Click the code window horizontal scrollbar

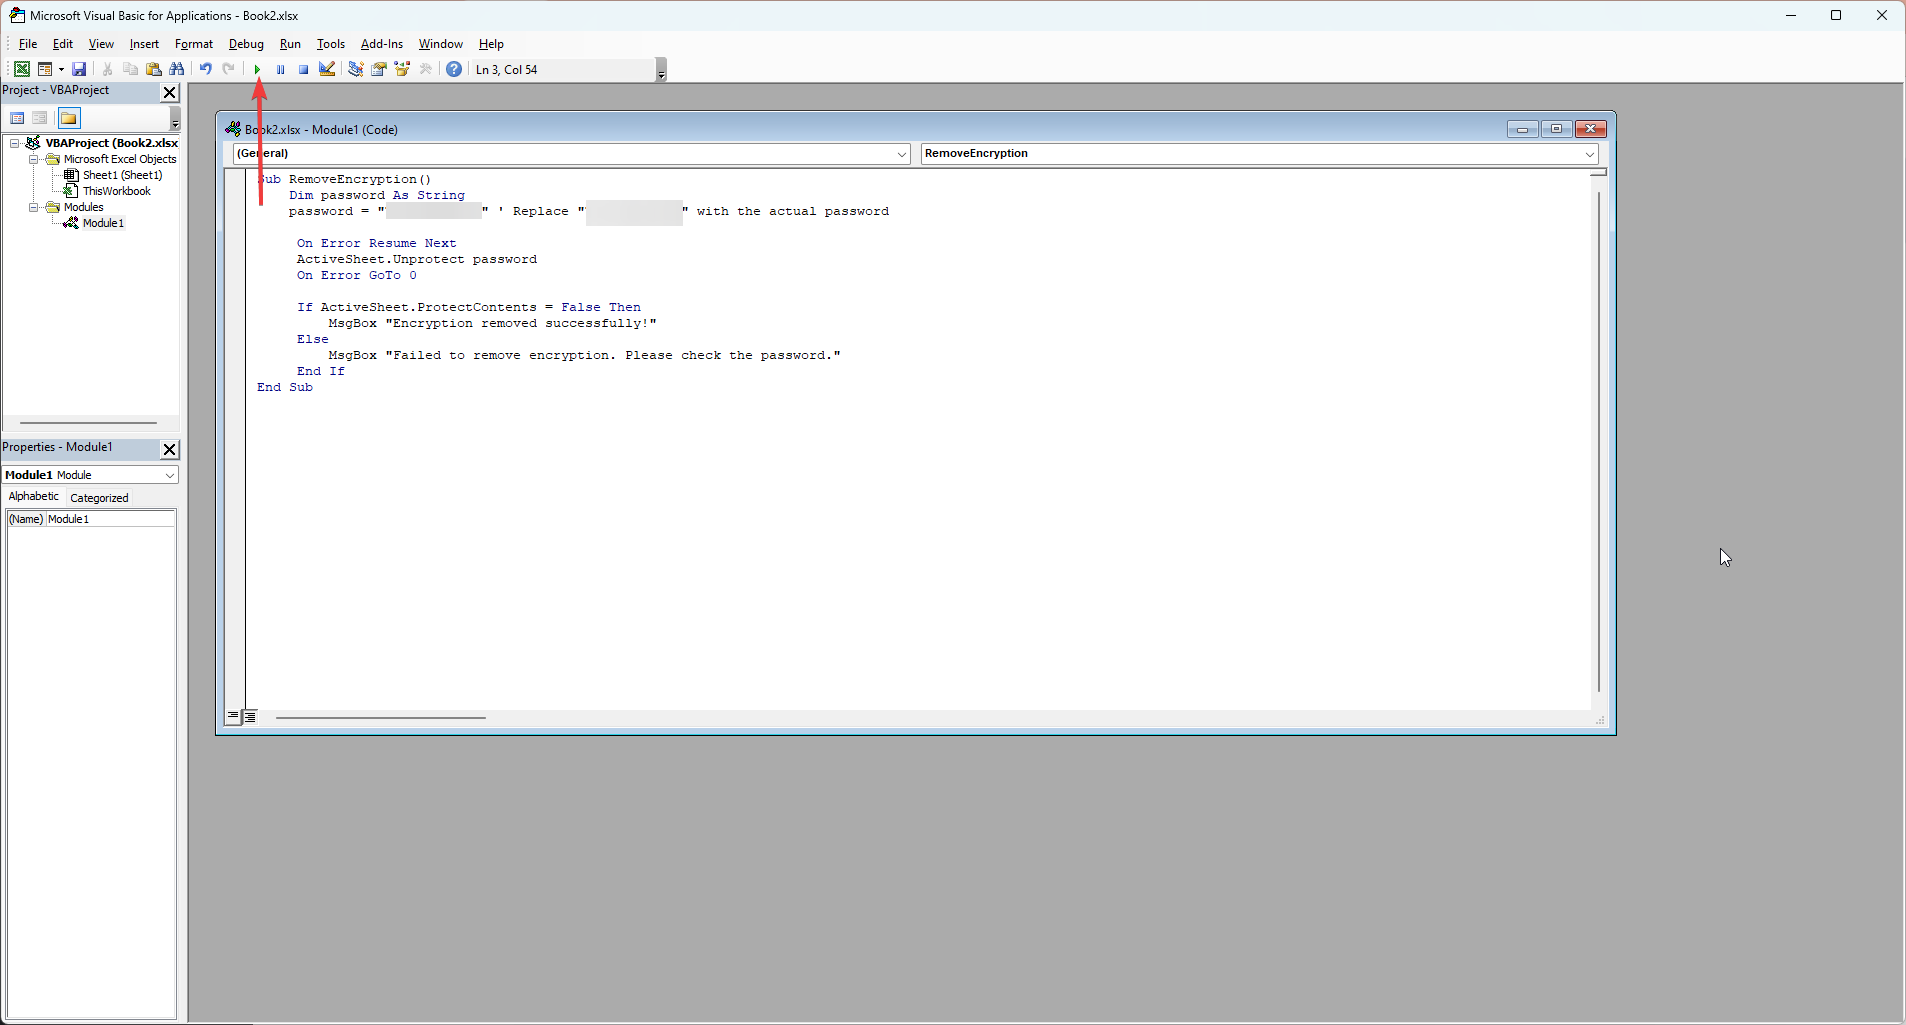tap(381, 718)
